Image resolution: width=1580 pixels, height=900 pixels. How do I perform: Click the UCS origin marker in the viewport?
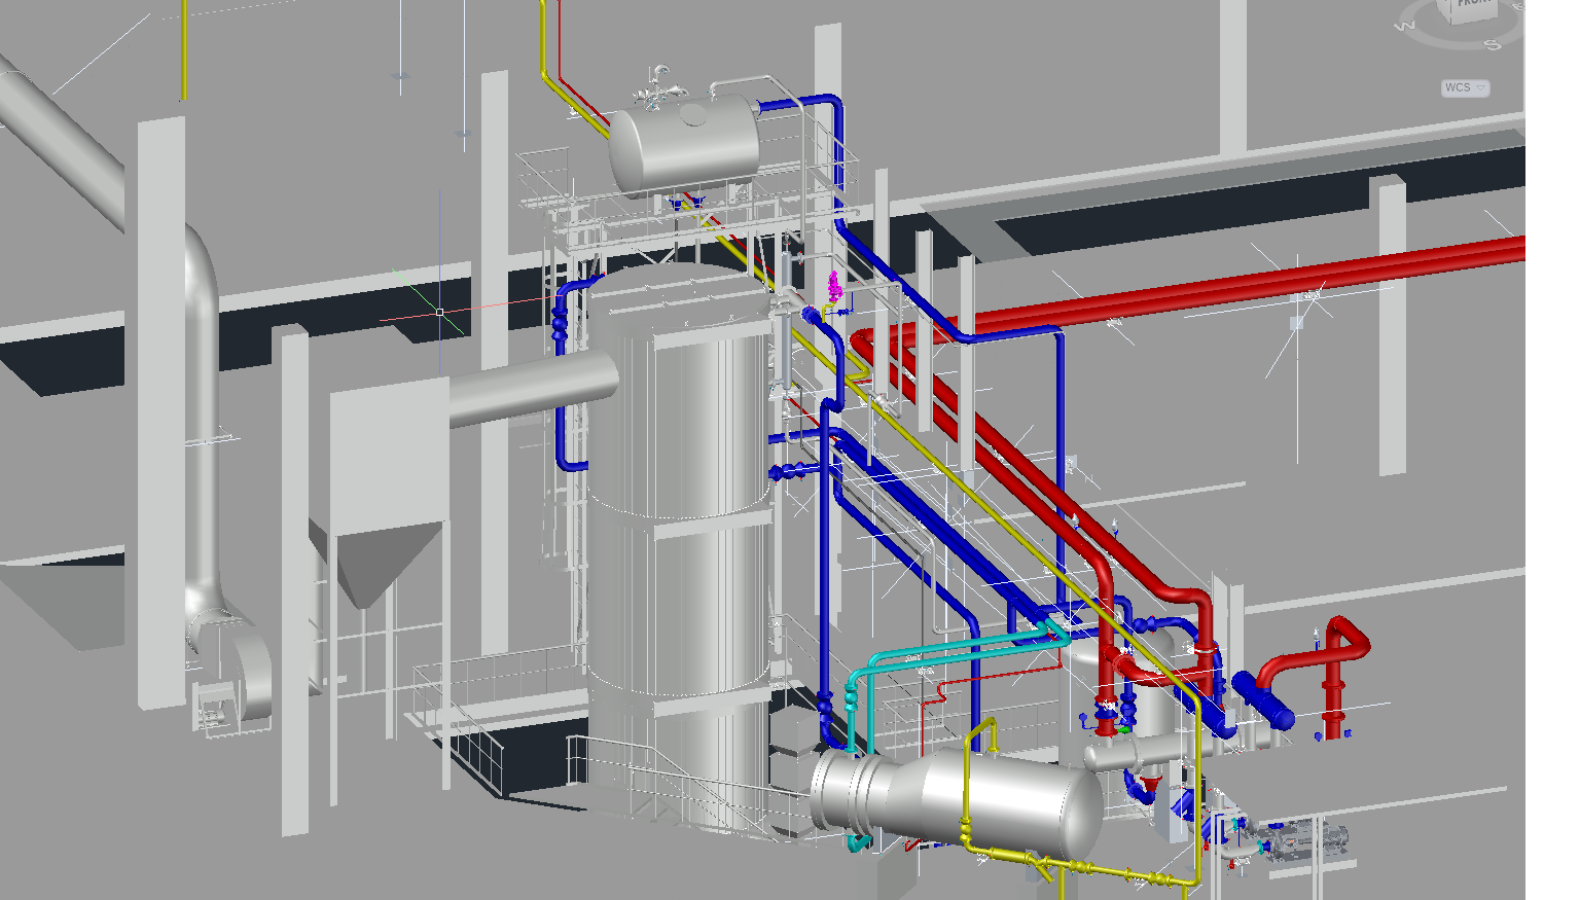(439, 312)
